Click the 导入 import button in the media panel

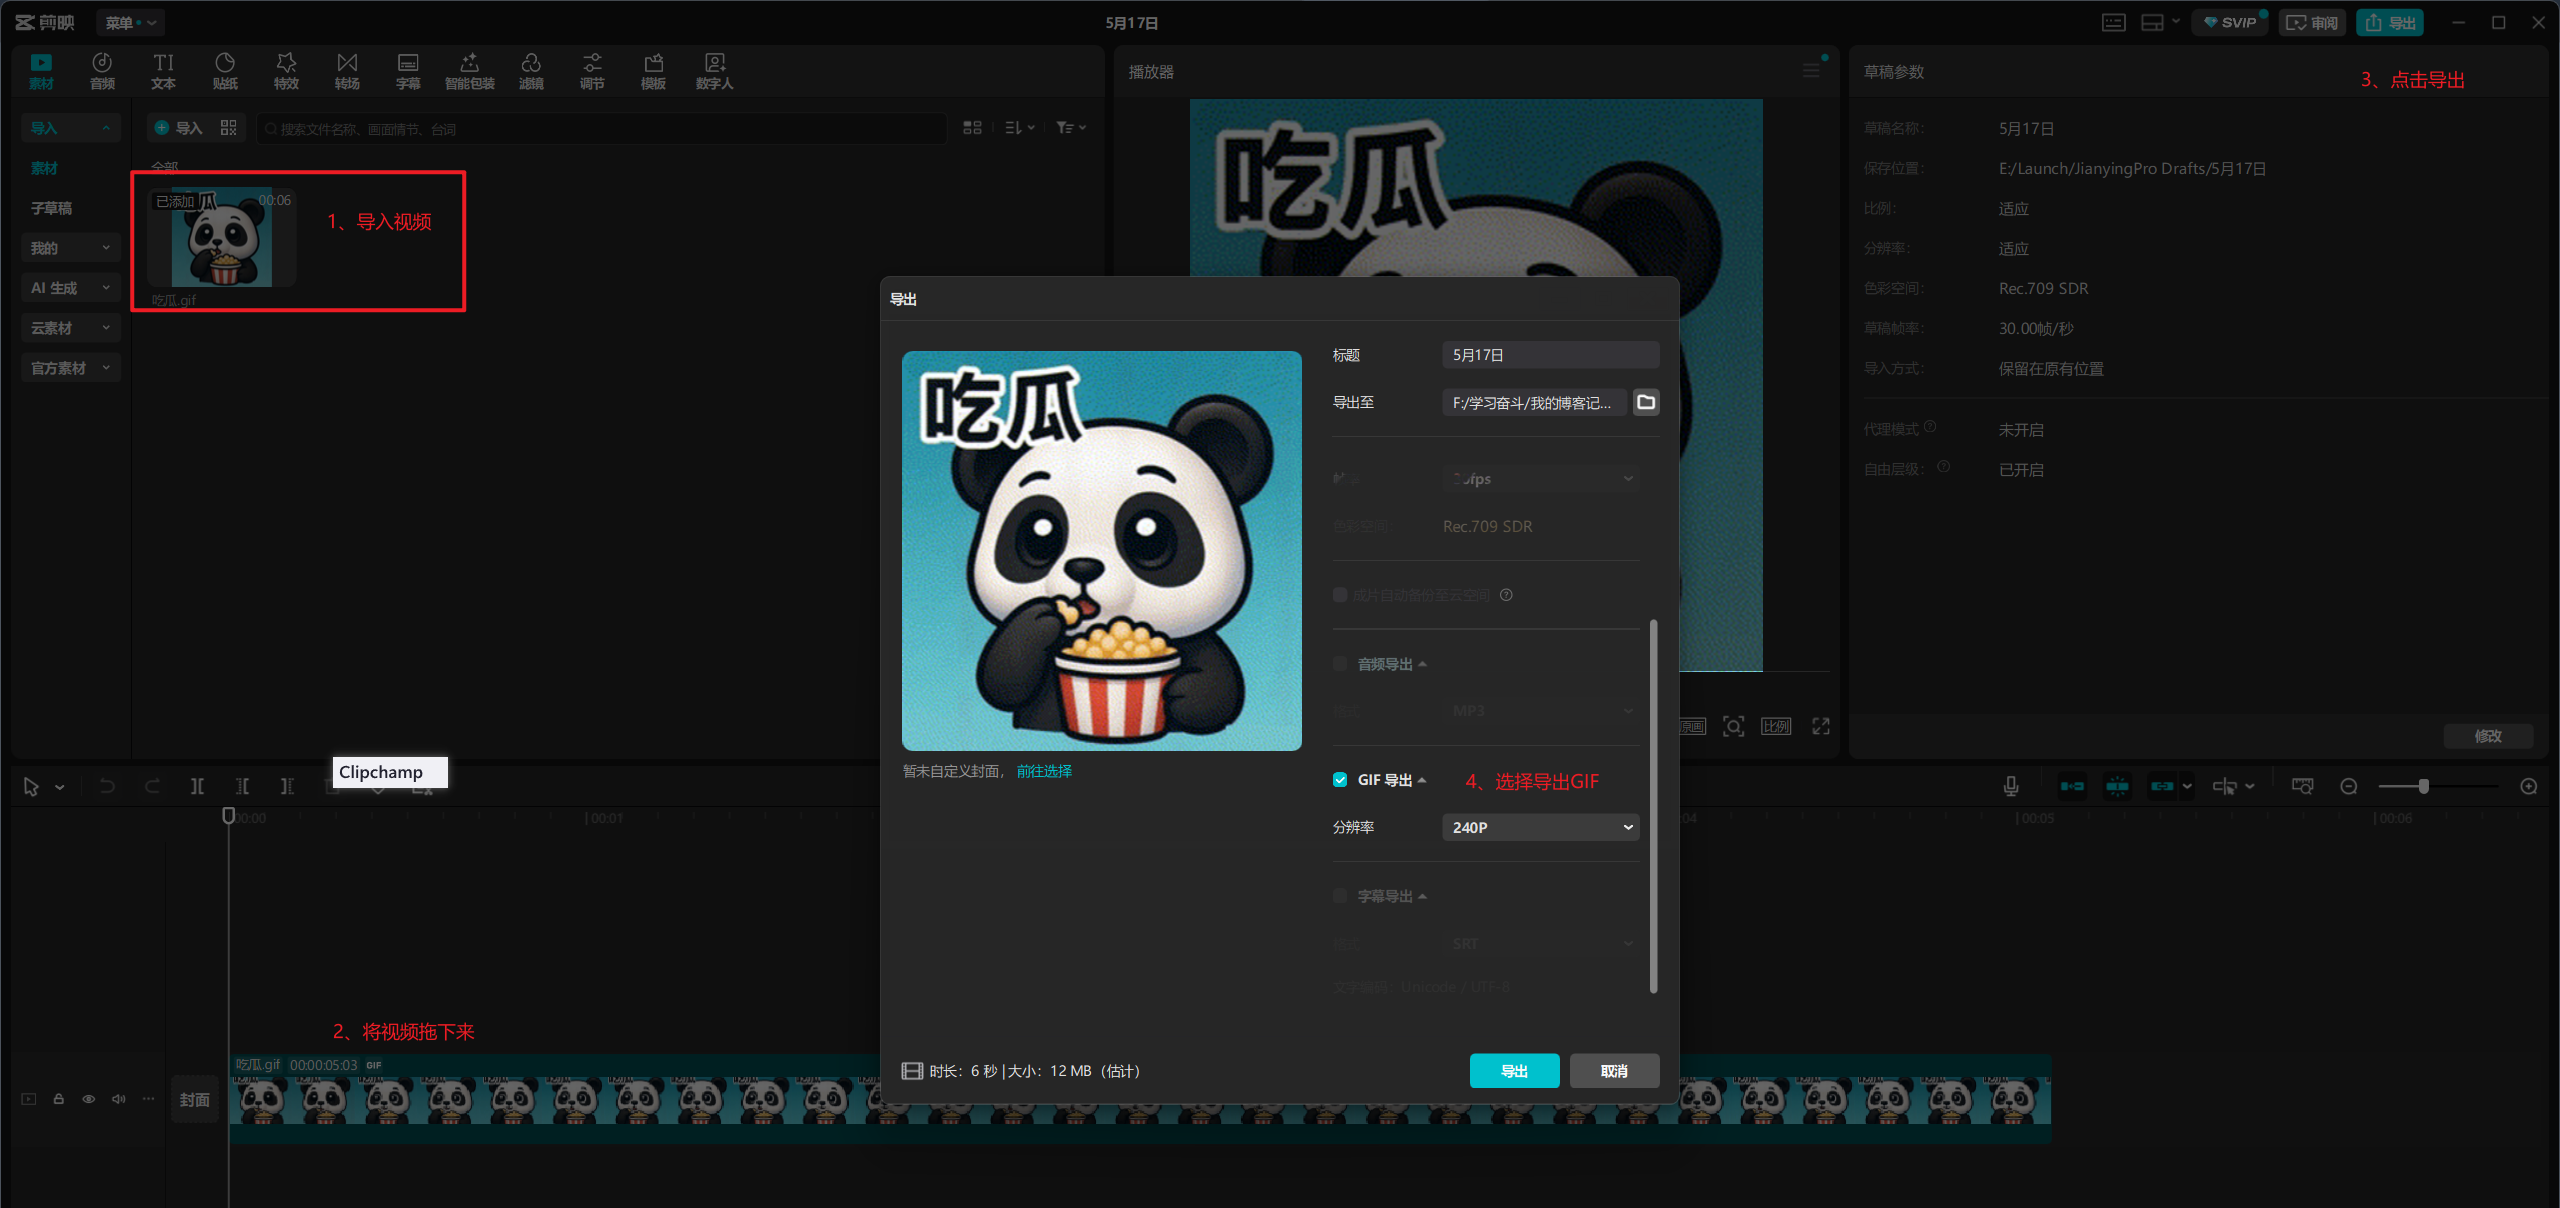[179, 128]
